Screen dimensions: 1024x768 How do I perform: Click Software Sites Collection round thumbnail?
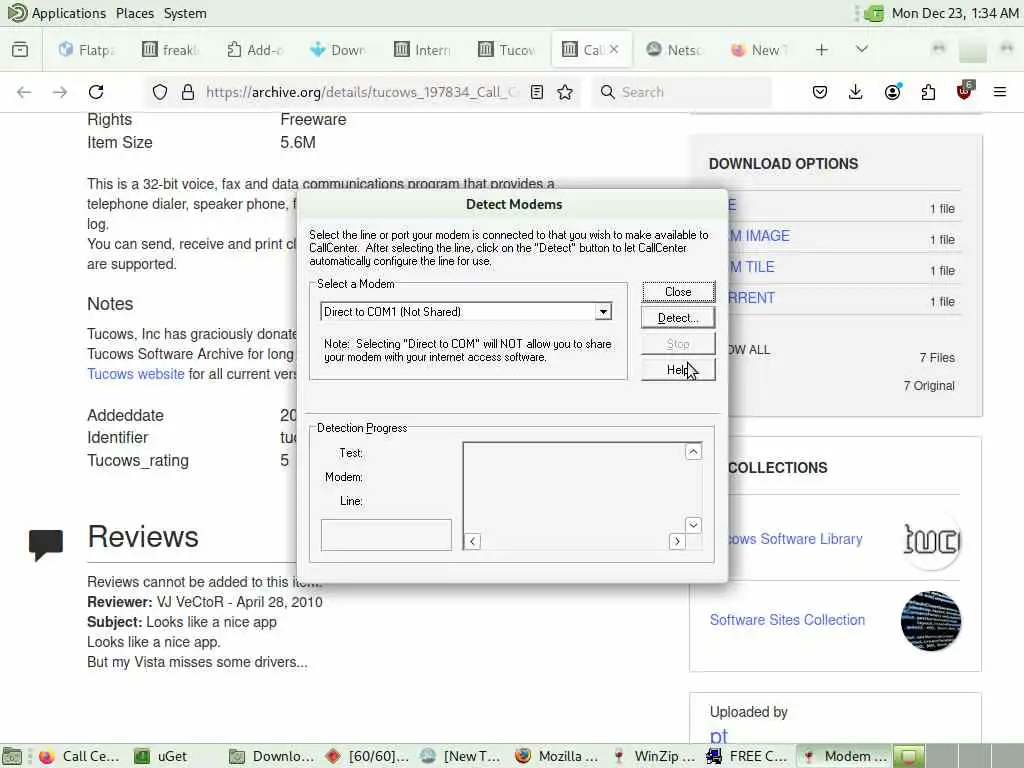pos(931,620)
